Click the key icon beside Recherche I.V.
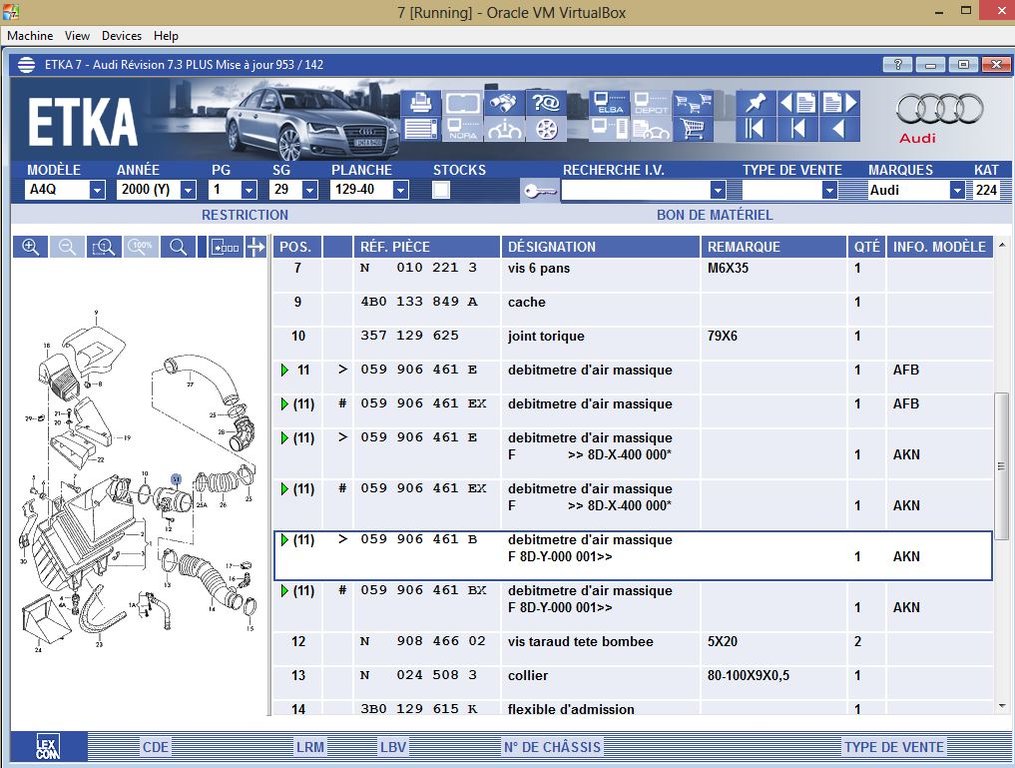Viewport: 1015px width, 768px height. (540, 190)
